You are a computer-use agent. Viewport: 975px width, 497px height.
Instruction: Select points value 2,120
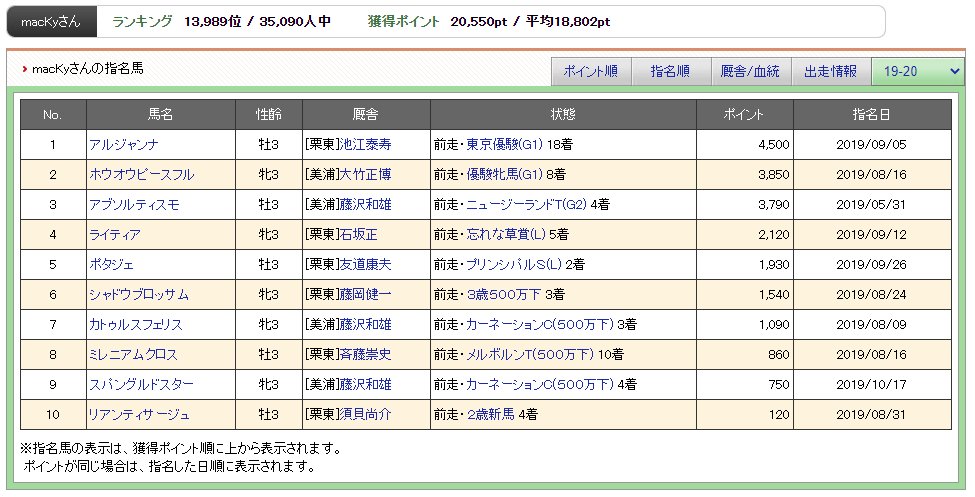coord(774,235)
